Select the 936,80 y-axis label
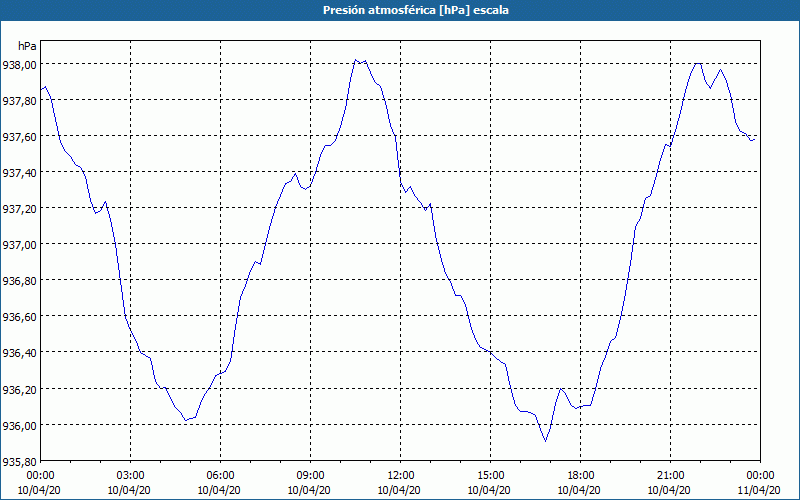800x500 pixels. click(x=19, y=281)
